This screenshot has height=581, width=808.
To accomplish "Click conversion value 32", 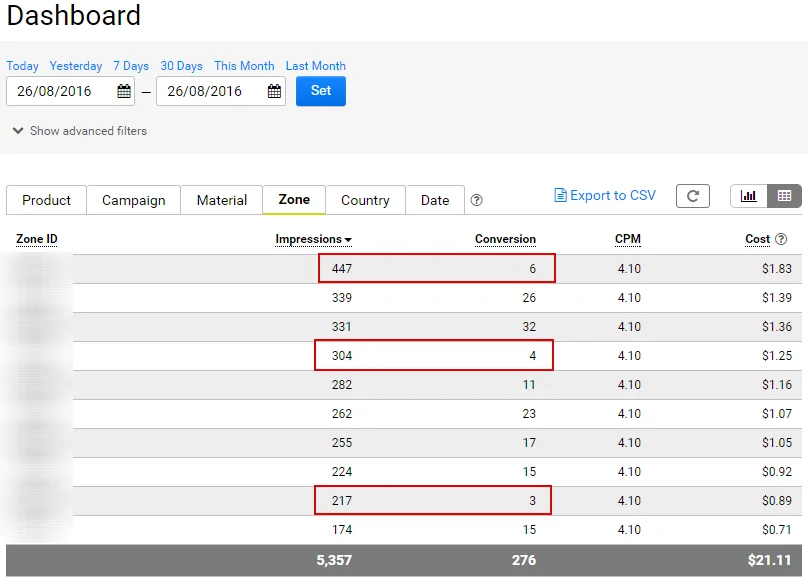I will [529, 326].
